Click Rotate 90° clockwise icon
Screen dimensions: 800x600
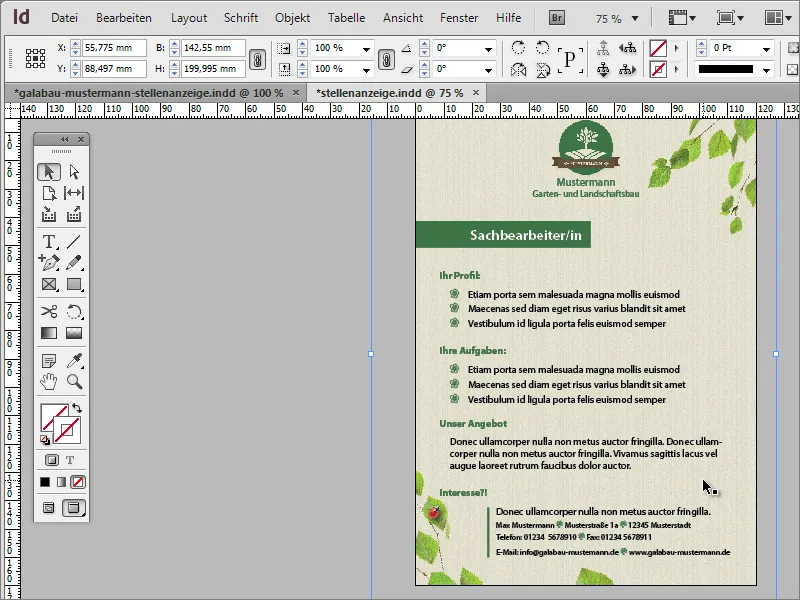click(x=518, y=48)
